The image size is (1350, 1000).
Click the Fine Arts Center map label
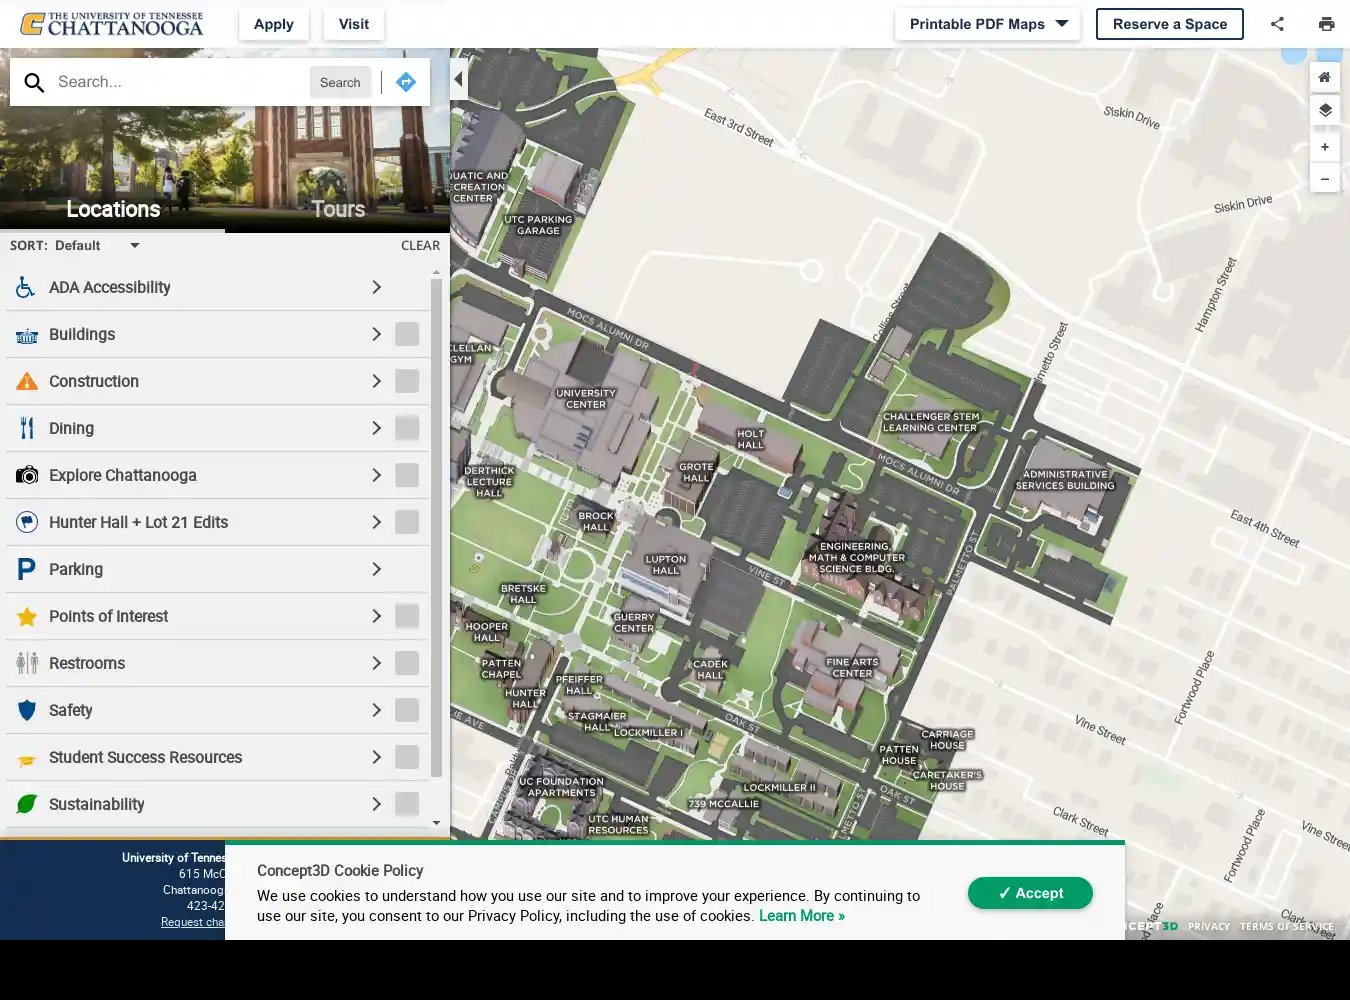coord(852,668)
